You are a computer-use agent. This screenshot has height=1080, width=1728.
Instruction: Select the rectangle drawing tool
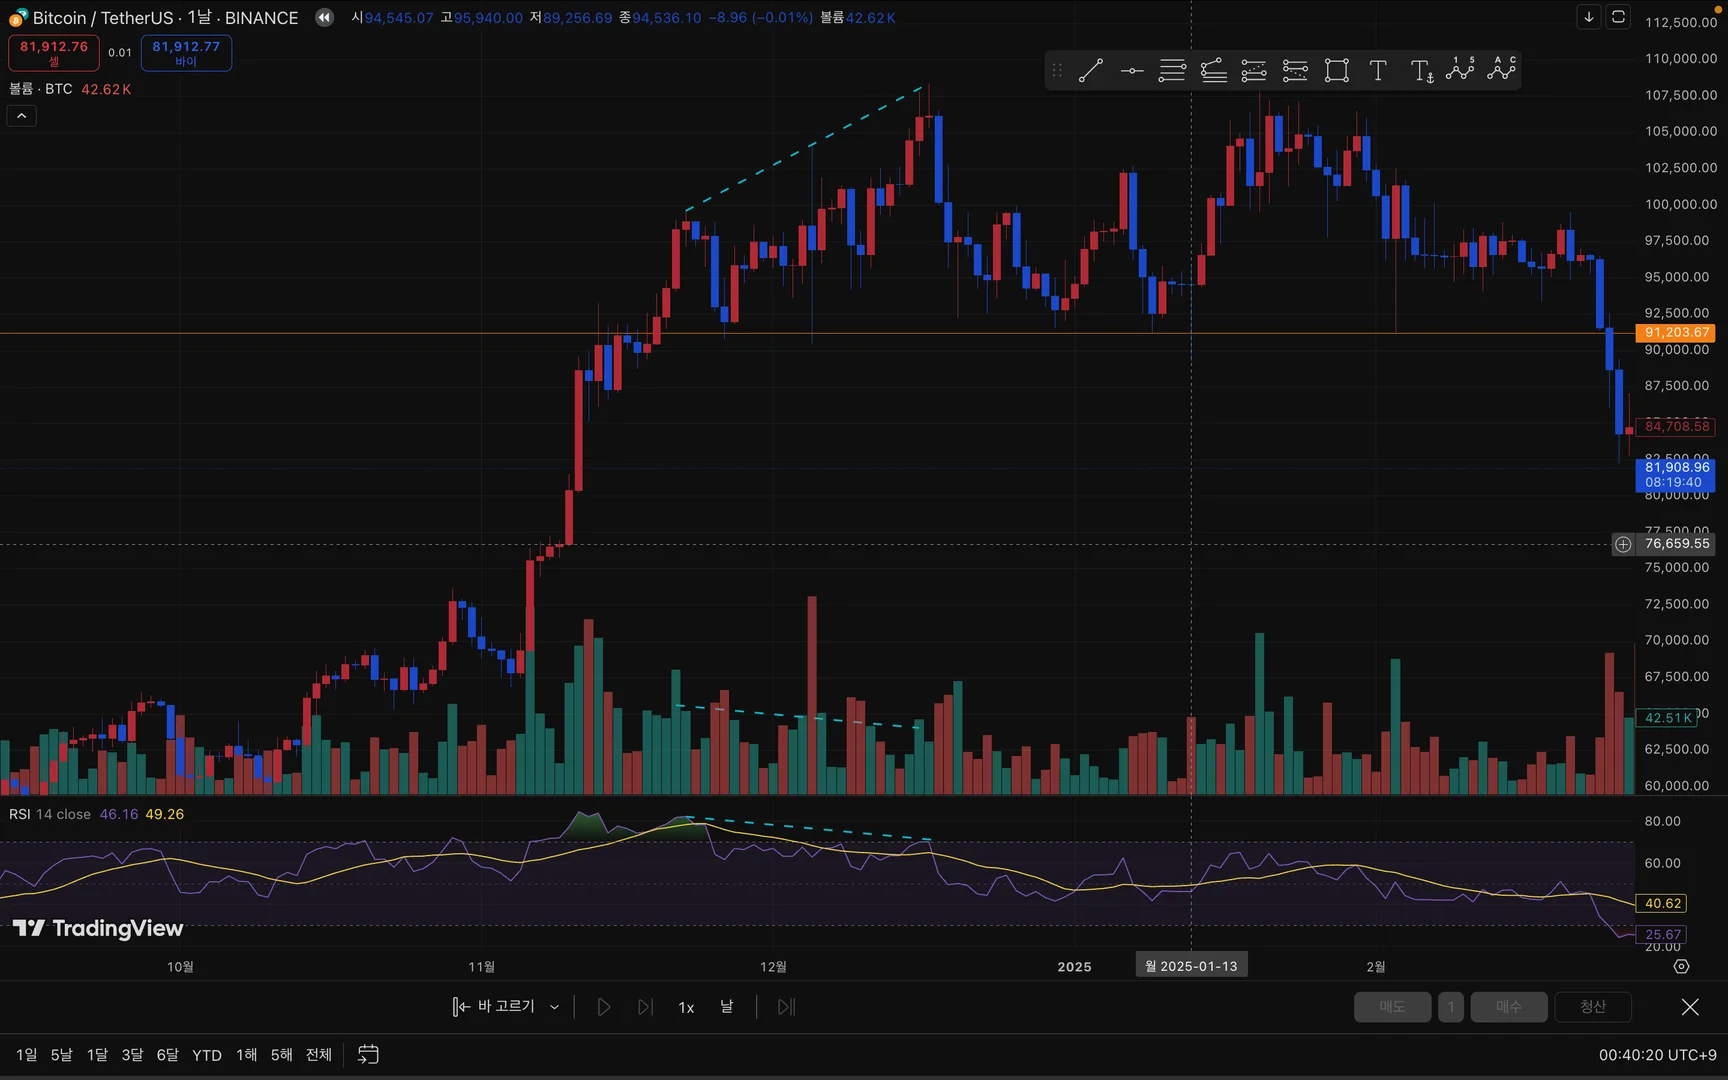(x=1337, y=70)
